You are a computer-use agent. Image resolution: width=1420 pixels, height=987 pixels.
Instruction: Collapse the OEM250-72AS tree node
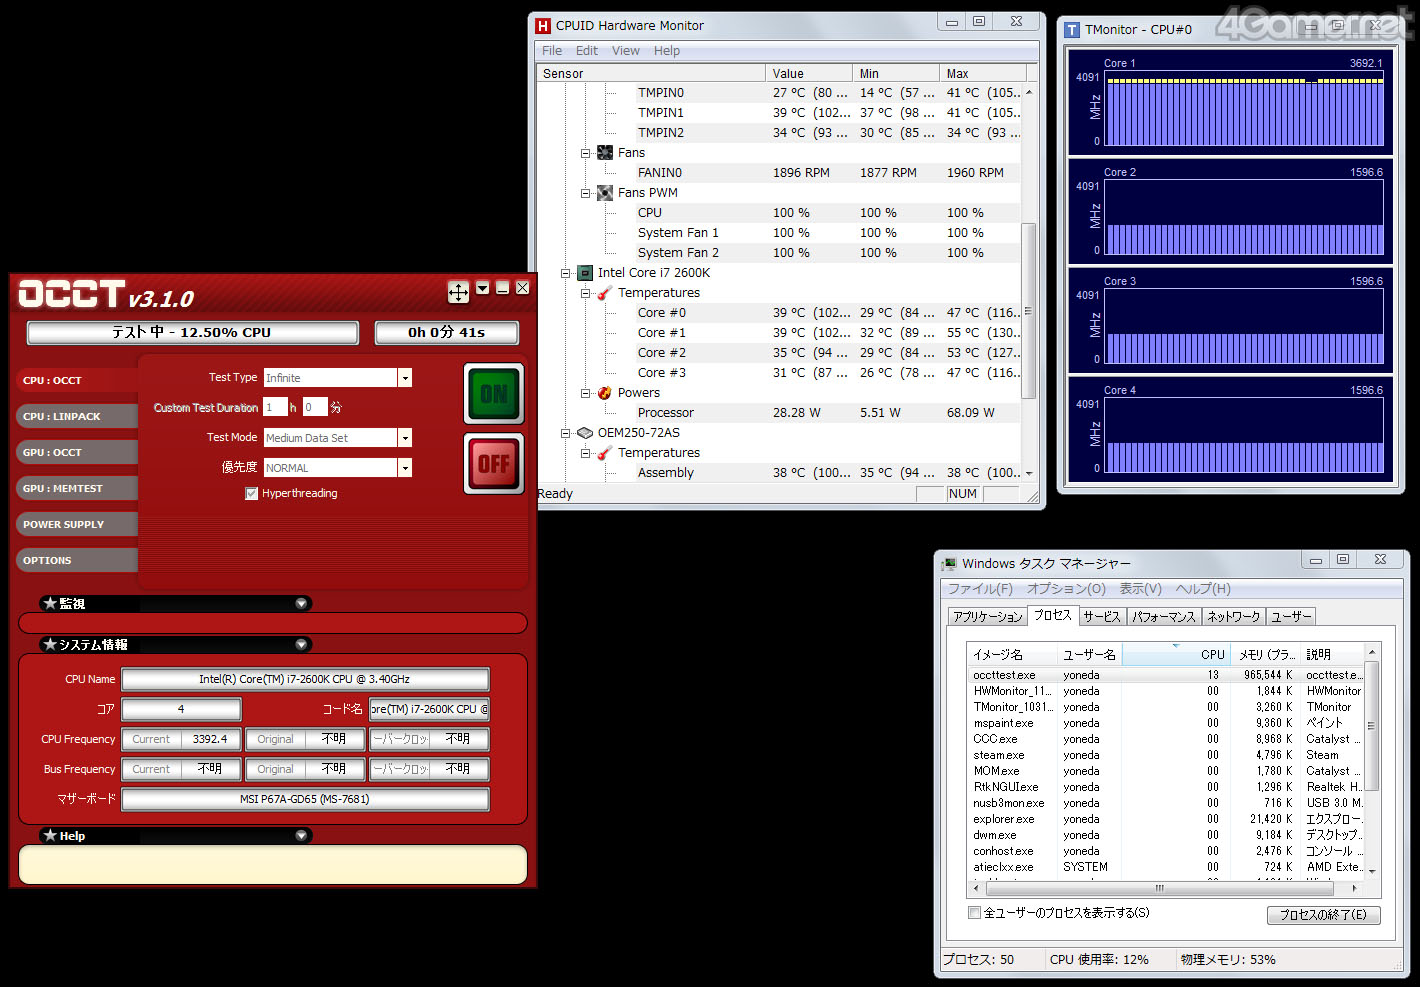pyautogui.click(x=566, y=433)
